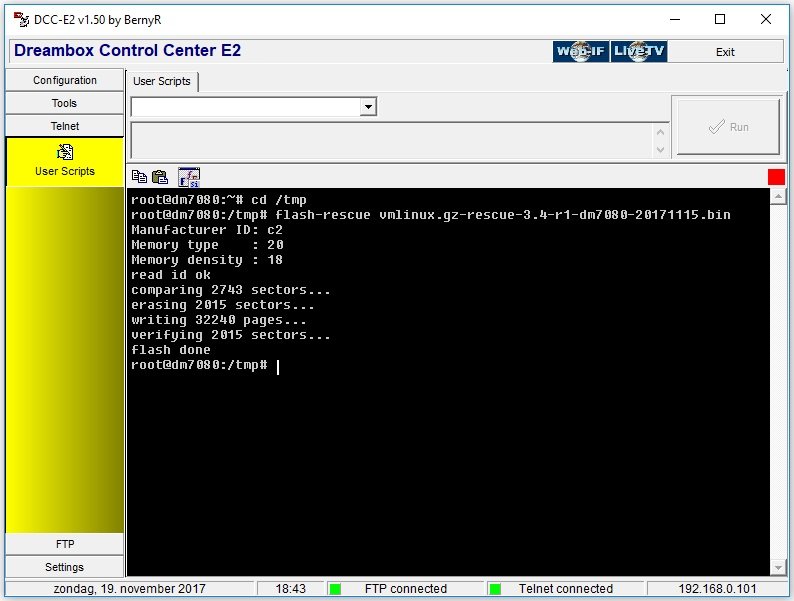Click 'Manufacturer ID: c2' line

pyautogui.click(x=207, y=230)
